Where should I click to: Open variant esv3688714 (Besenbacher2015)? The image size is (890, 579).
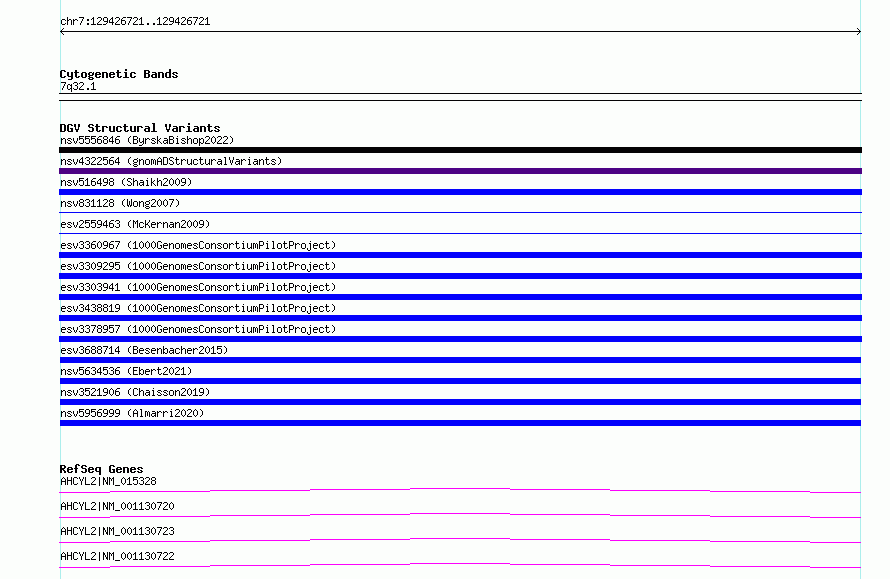click(x=144, y=350)
